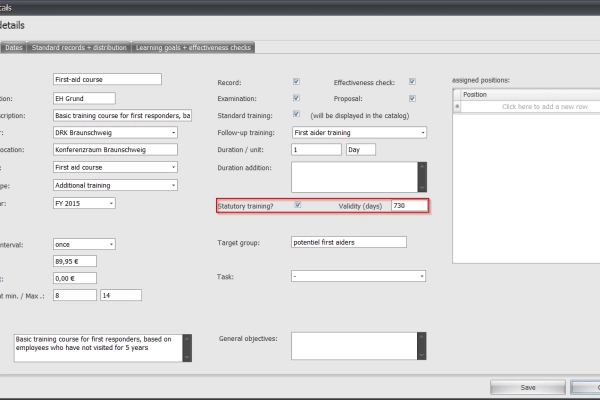Open Learning goals + effectiveness checks tab
This screenshot has width=600, height=400.
pyautogui.click(x=188, y=47)
